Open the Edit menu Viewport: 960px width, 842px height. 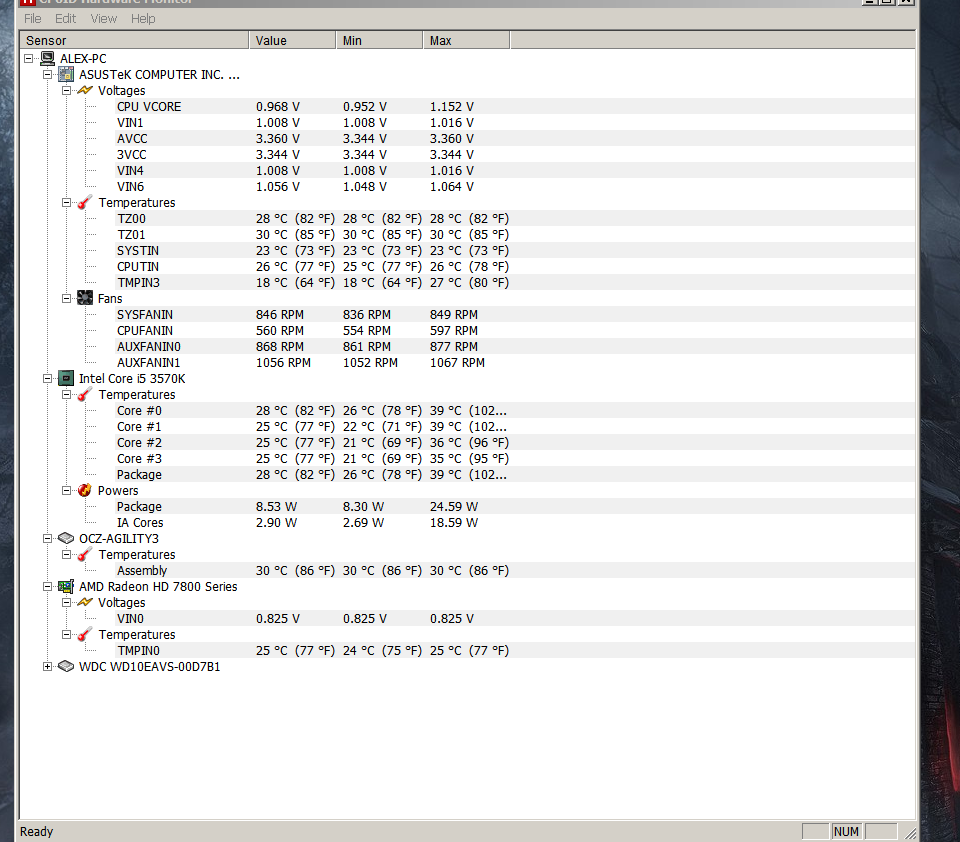point(66,19)
